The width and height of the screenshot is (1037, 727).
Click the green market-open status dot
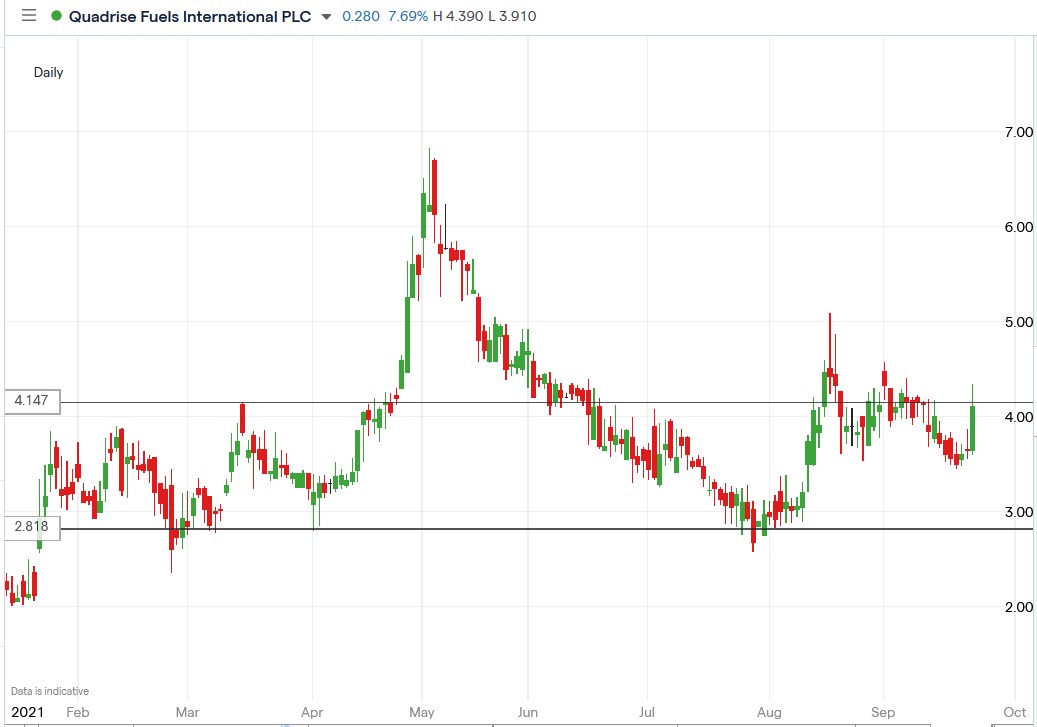click(58, 17)
